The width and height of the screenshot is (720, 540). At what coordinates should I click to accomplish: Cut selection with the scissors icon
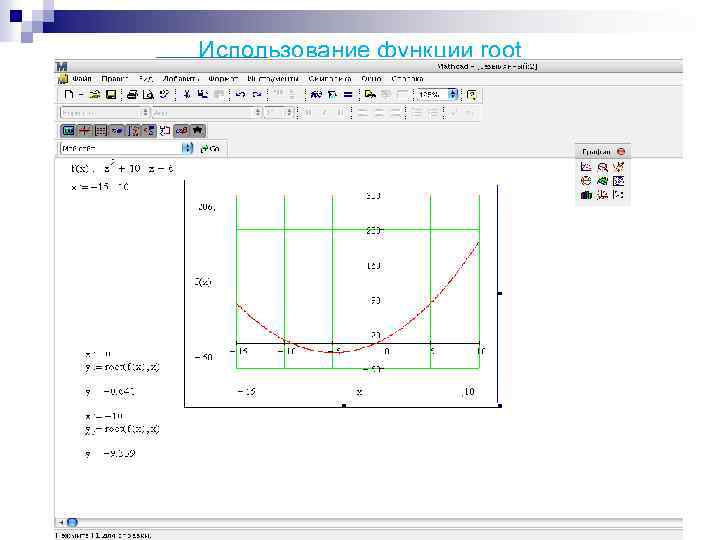pyautogui.click(x=186, y=95)
